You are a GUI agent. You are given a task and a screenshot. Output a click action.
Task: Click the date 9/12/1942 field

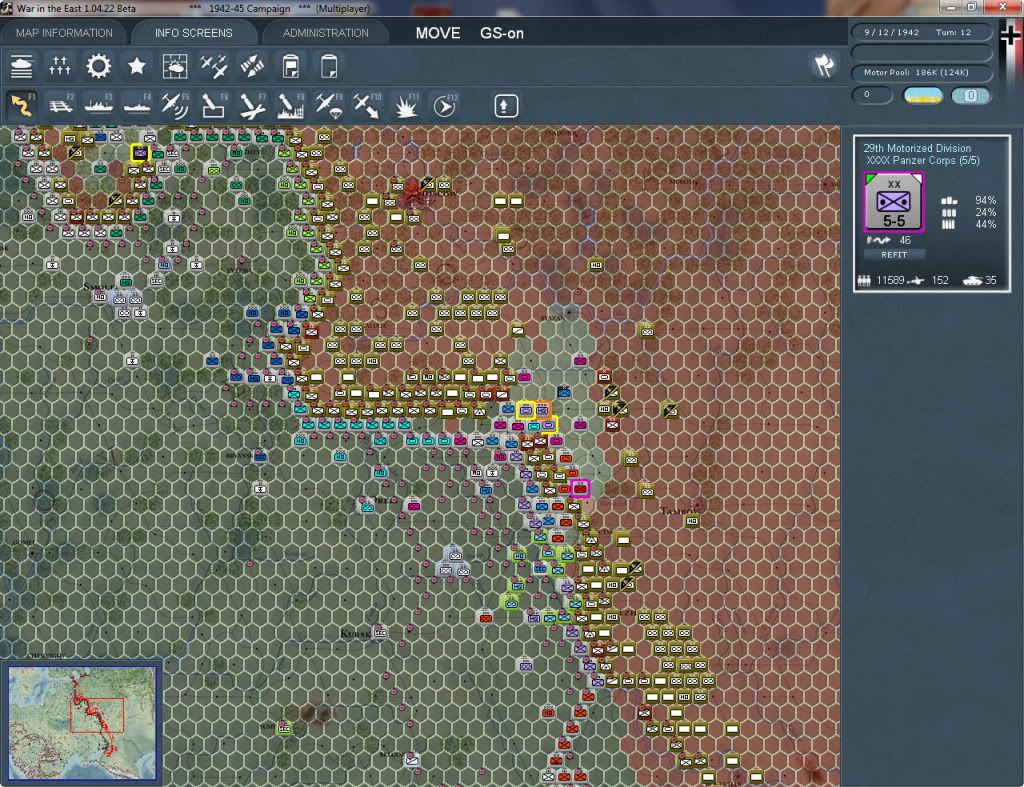(891, 32)
